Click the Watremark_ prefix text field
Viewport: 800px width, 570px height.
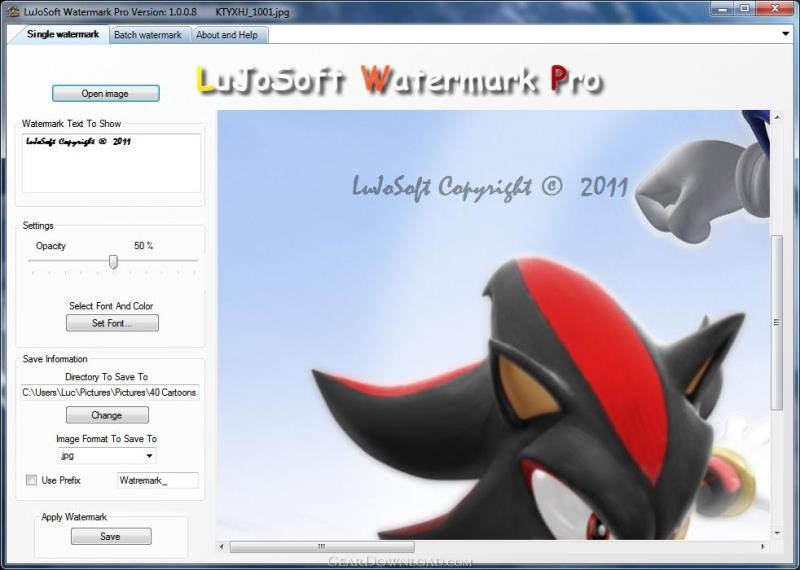(x=158, y=480)
